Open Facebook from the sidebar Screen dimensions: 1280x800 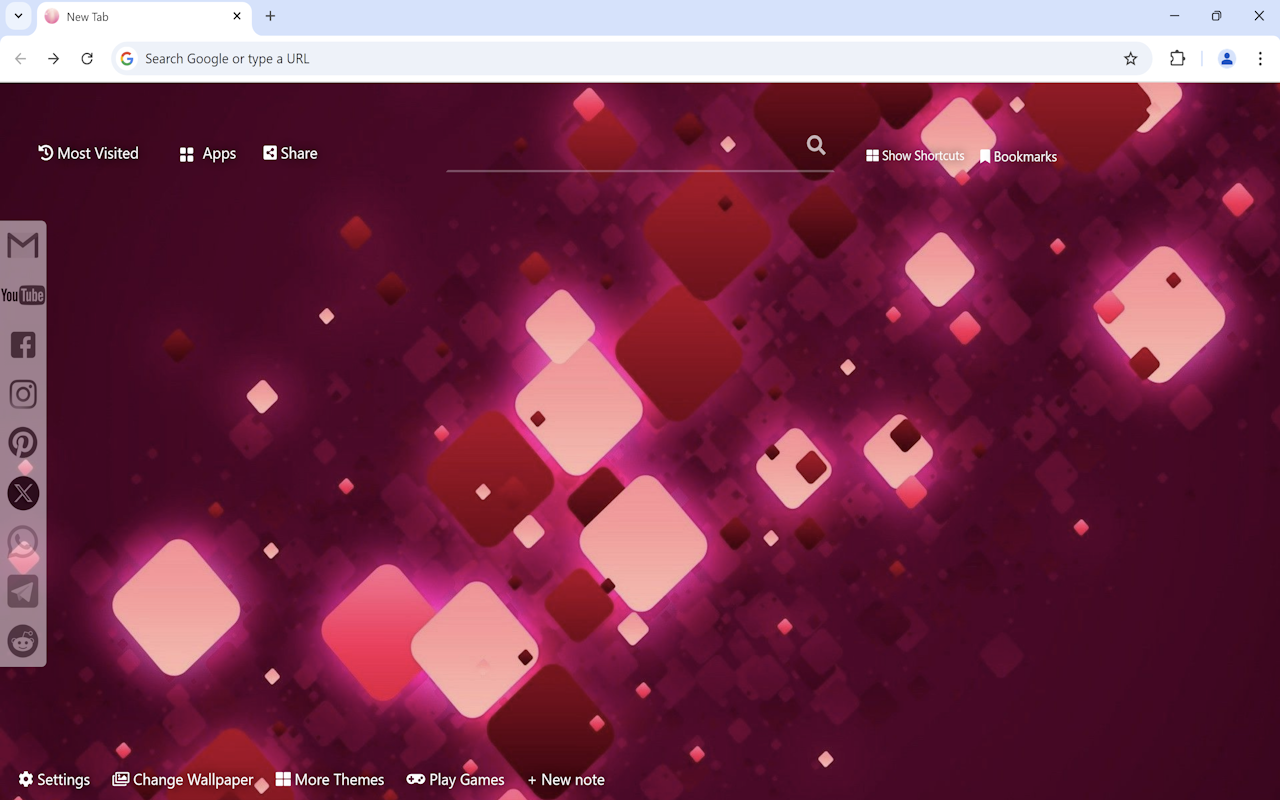[x=23, y=345]
